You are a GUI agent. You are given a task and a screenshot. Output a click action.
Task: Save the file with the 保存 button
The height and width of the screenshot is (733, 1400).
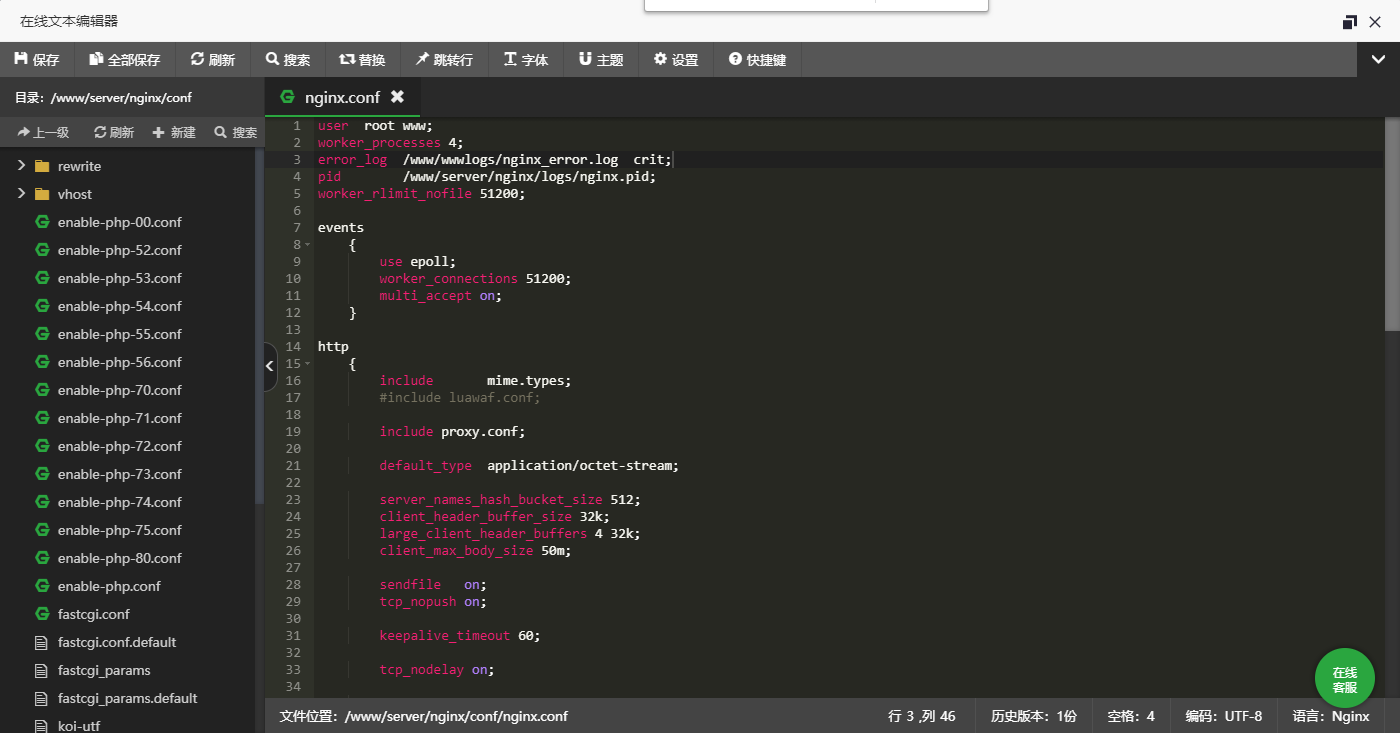coord(37,60)
